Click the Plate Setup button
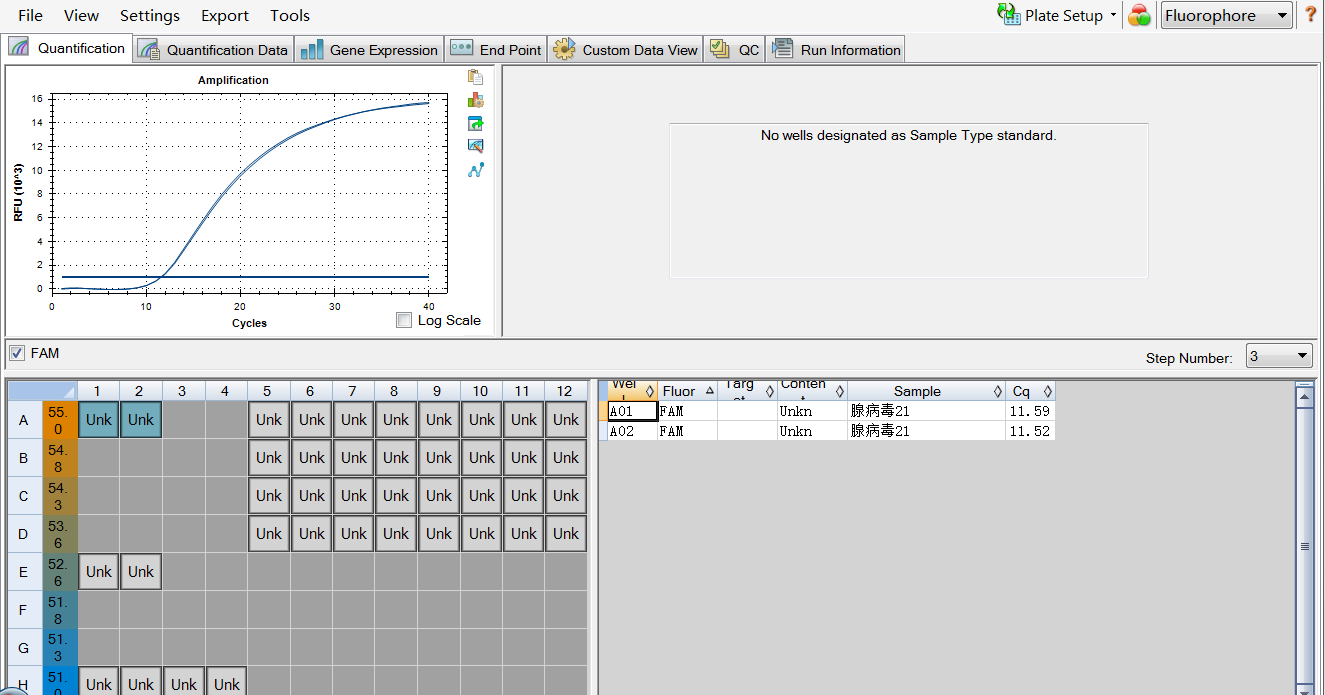The height and width of the screenshot is (695, 1325). [x=1051, y=15]
